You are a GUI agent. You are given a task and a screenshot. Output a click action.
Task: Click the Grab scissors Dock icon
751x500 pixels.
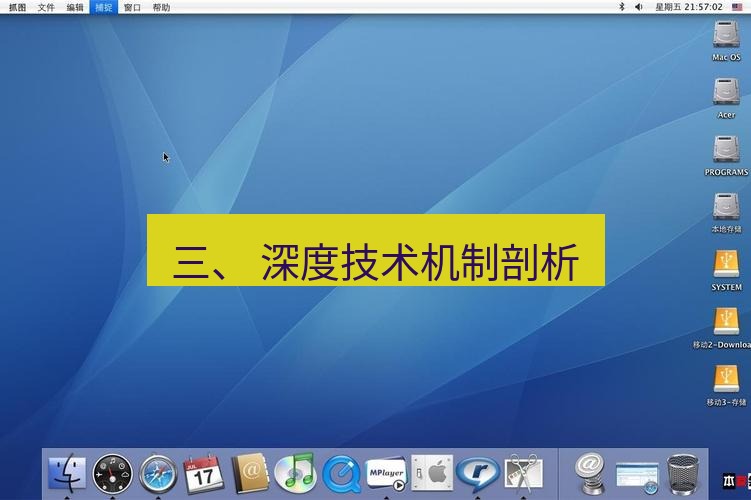[523, 473]
